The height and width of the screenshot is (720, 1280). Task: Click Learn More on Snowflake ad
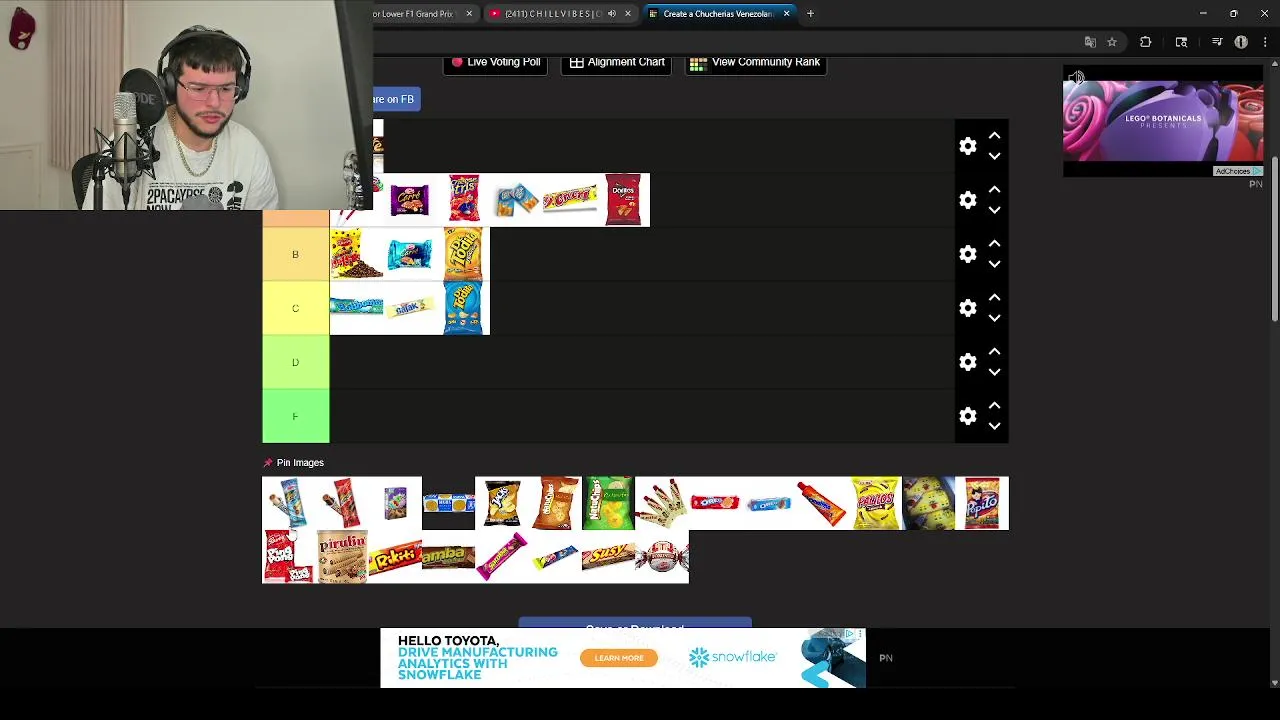coord(619,658)
